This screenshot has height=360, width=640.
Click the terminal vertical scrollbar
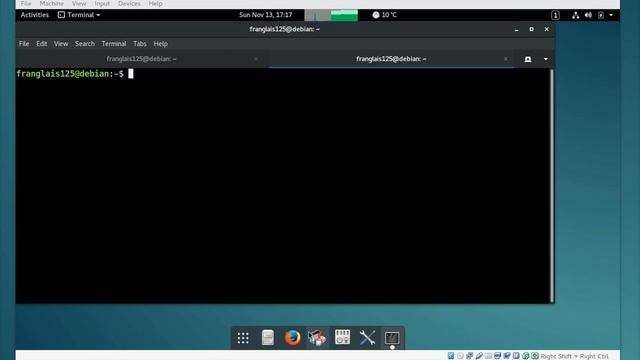552,185
